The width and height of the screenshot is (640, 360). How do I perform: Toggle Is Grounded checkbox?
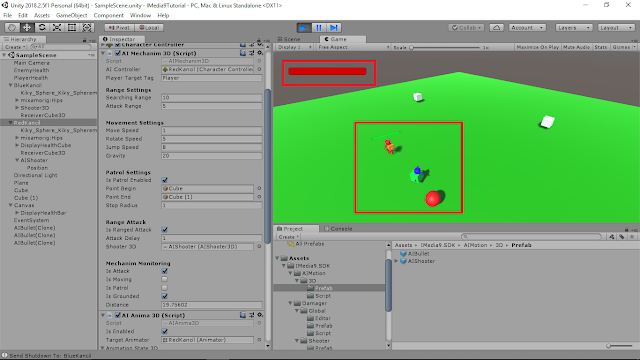pyautogui.click(x=164, y=296)
